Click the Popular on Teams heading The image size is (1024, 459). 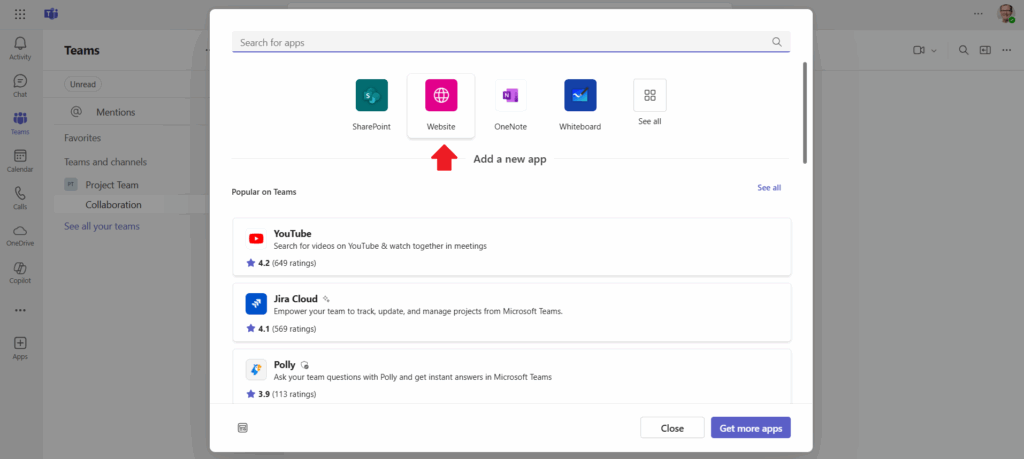(x=264, y=192)
